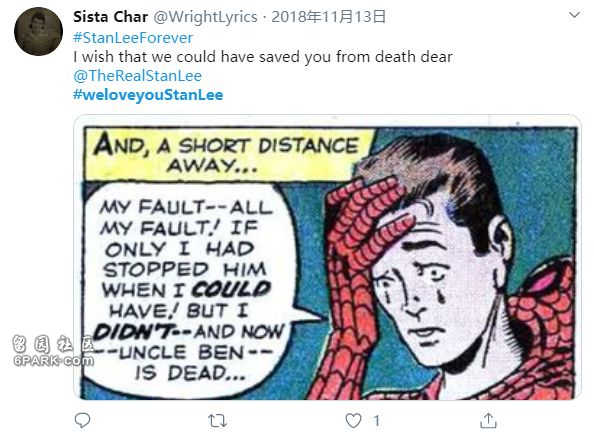Click the reply speech bubble icon
594x433 pixels.
click(82, 420)
